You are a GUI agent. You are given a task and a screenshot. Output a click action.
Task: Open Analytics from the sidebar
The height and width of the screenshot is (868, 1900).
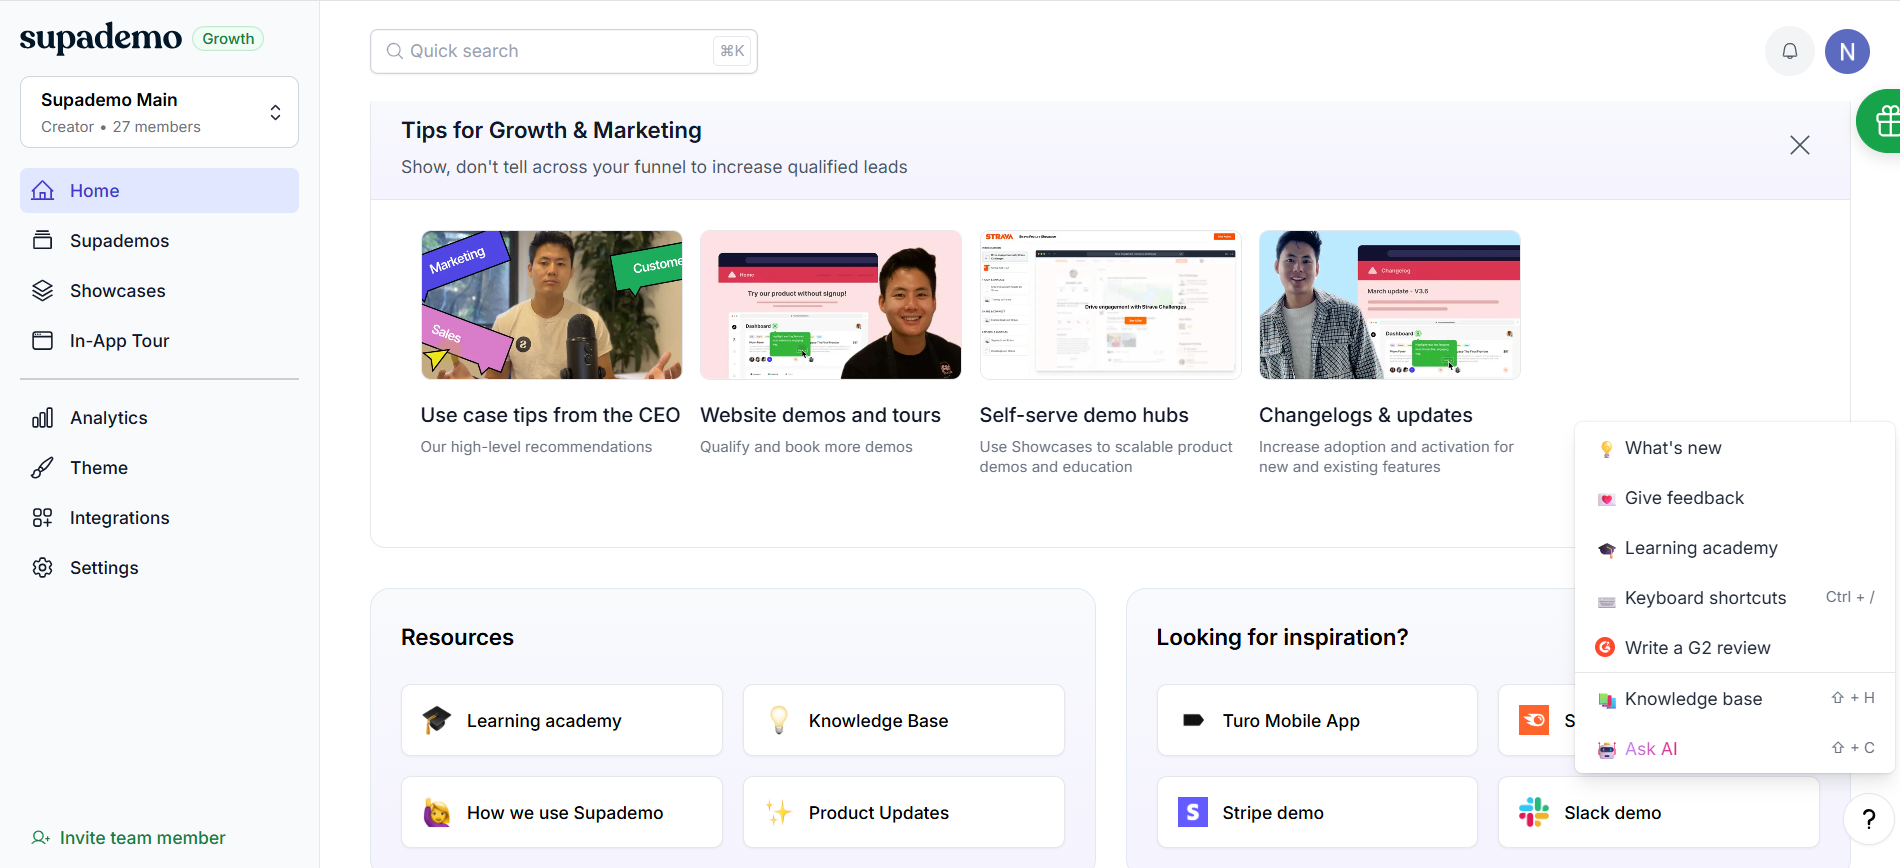tap(108, 418)
